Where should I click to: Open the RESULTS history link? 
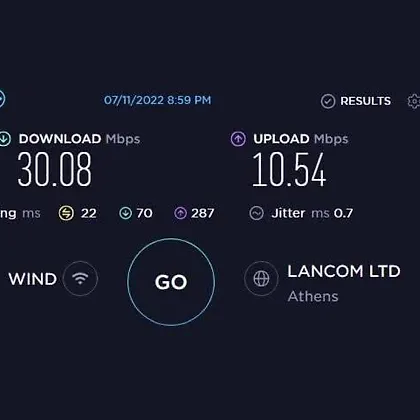[365, 101]
